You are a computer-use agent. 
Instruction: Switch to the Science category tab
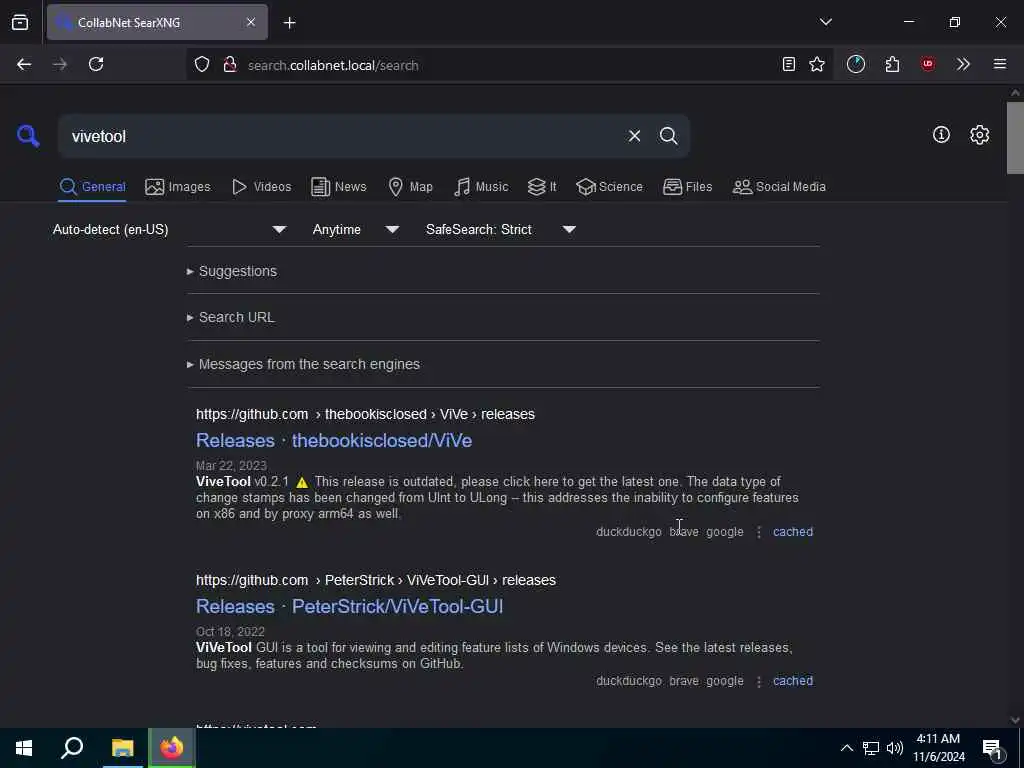coord(610,187)
